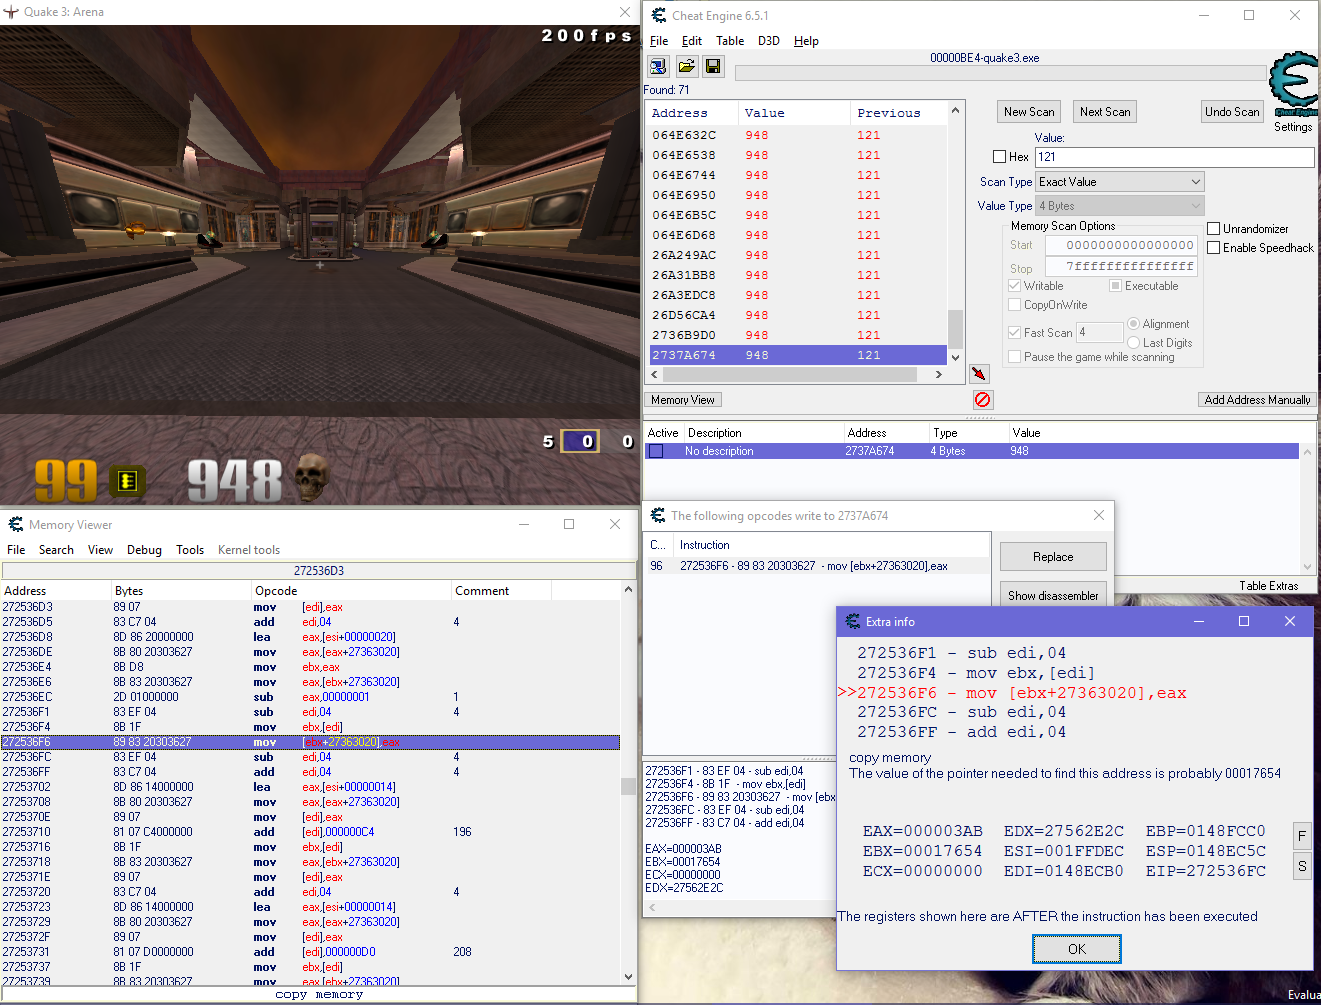Select found address 064E632C row
The height and width of the screenshot is (1005, 1321).
click(x=796, y=135)
